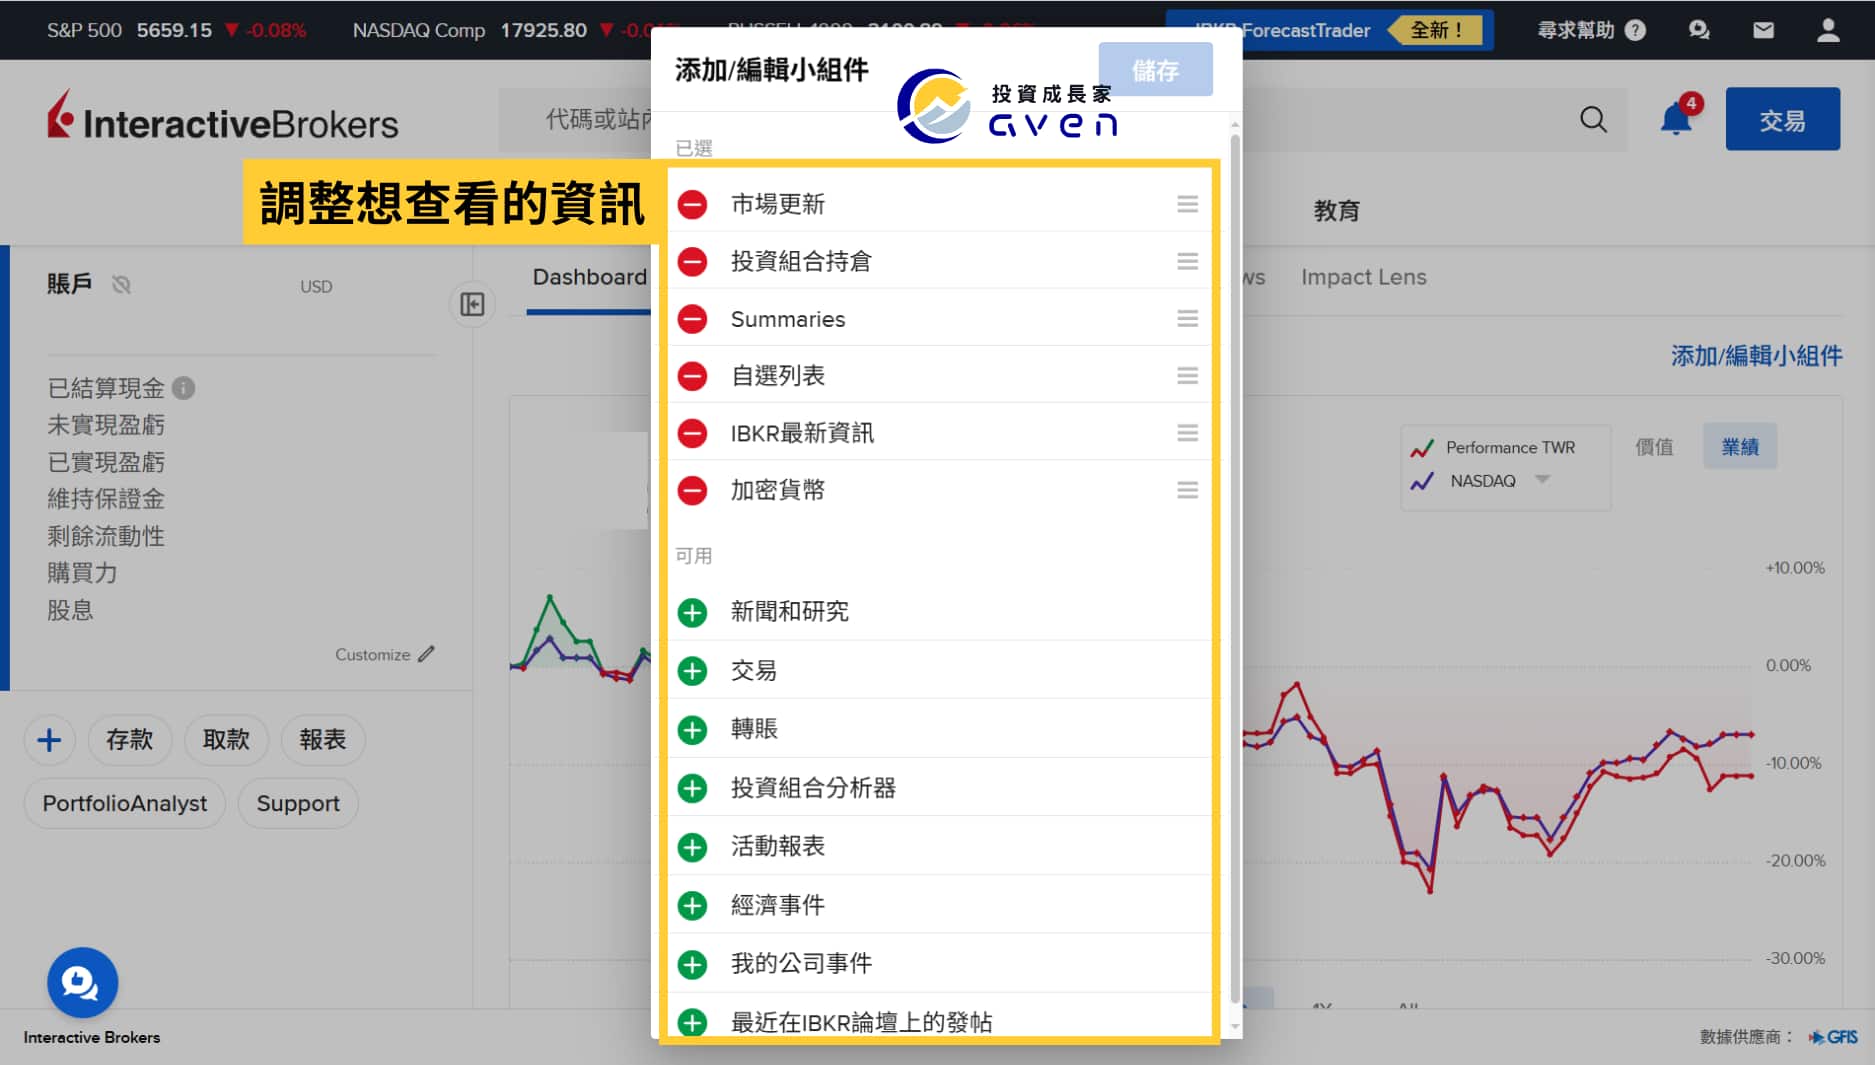This screenshot has height=1065, width=1875.
Task: Remove the 自選列表 widget with the red minus
Action: tap(692, 376)
